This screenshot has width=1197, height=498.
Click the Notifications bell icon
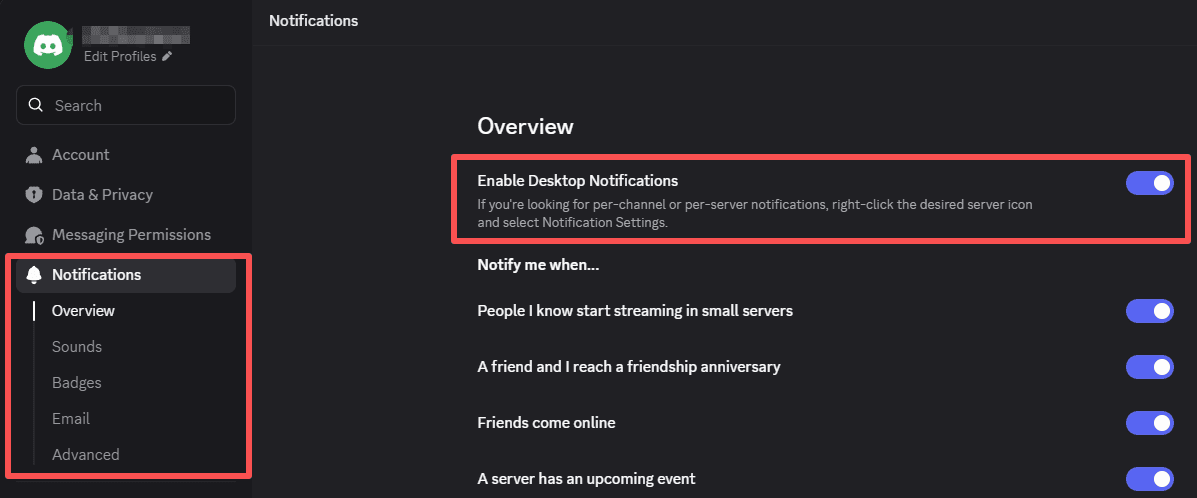(34, 274)
